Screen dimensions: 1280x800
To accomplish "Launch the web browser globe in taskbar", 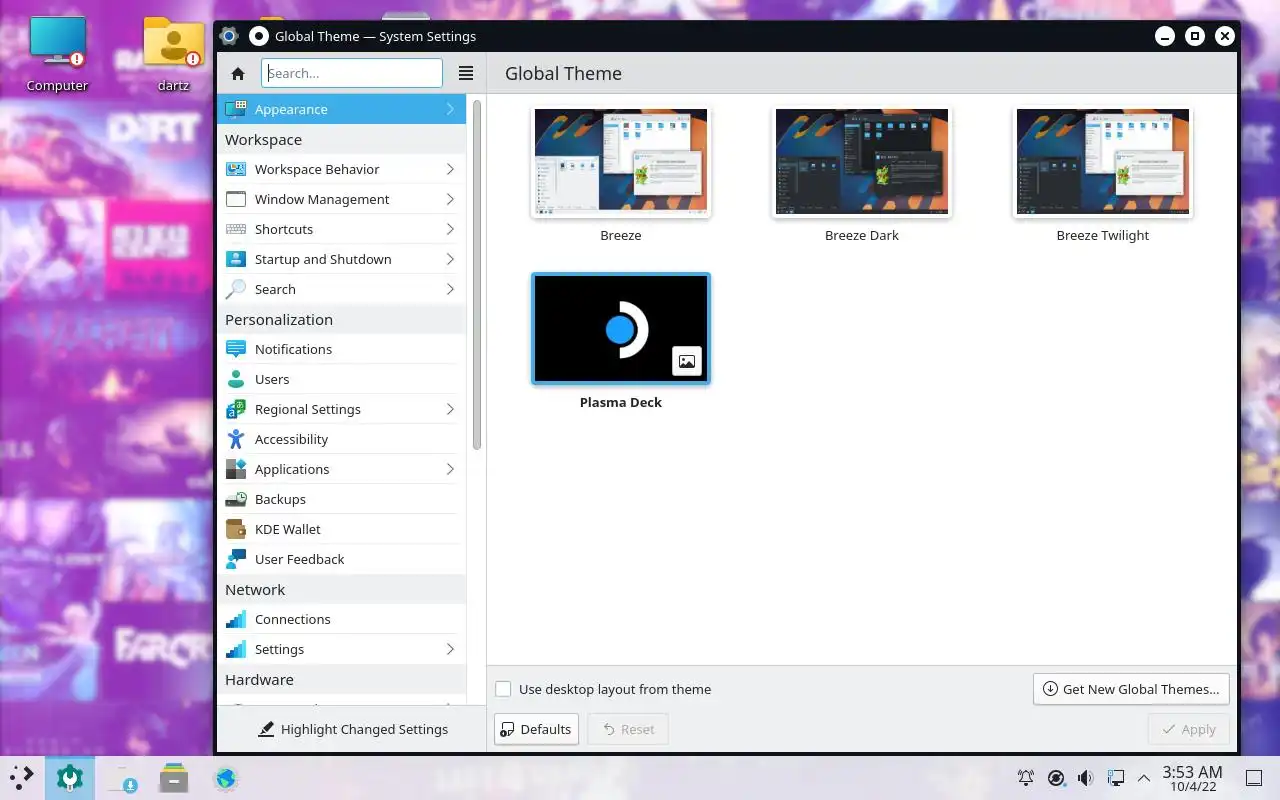I will point(226,777).
